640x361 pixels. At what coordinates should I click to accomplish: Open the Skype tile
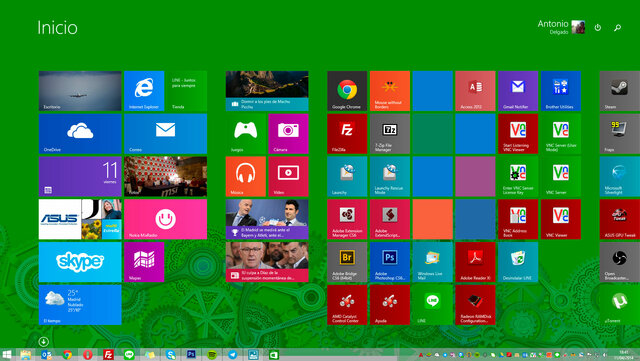80,262
